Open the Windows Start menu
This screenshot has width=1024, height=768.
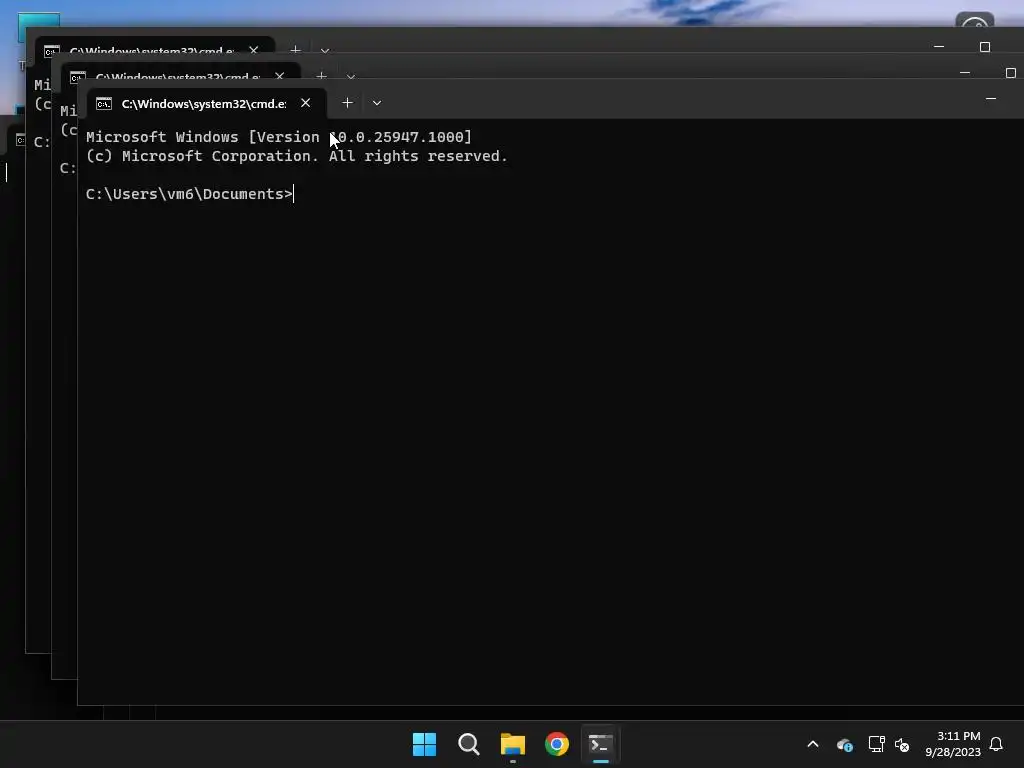coord(424,744)
